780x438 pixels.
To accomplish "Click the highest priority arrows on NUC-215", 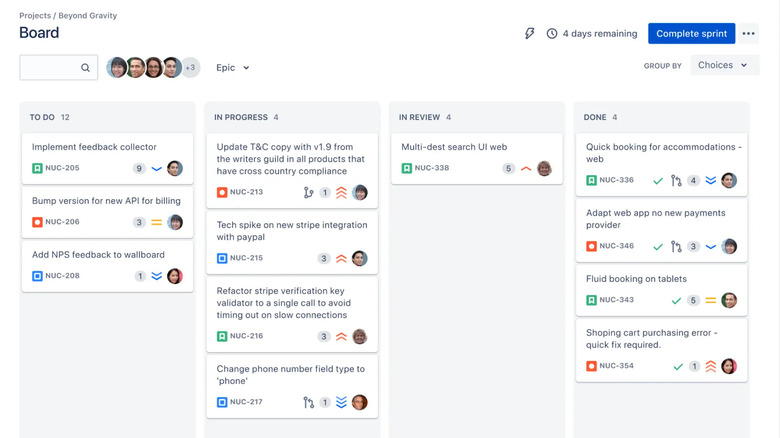I will tap(341, 258).
